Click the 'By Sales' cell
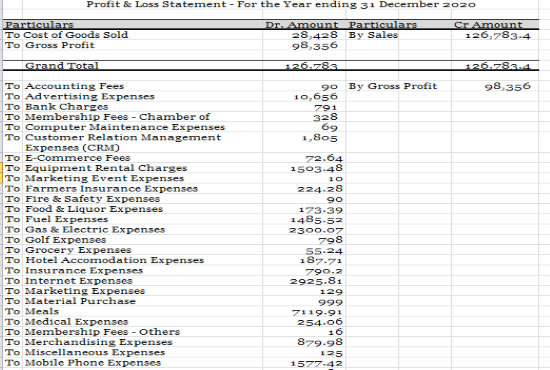The width and height of the screenshot is (550, 370). pos(373,35)
